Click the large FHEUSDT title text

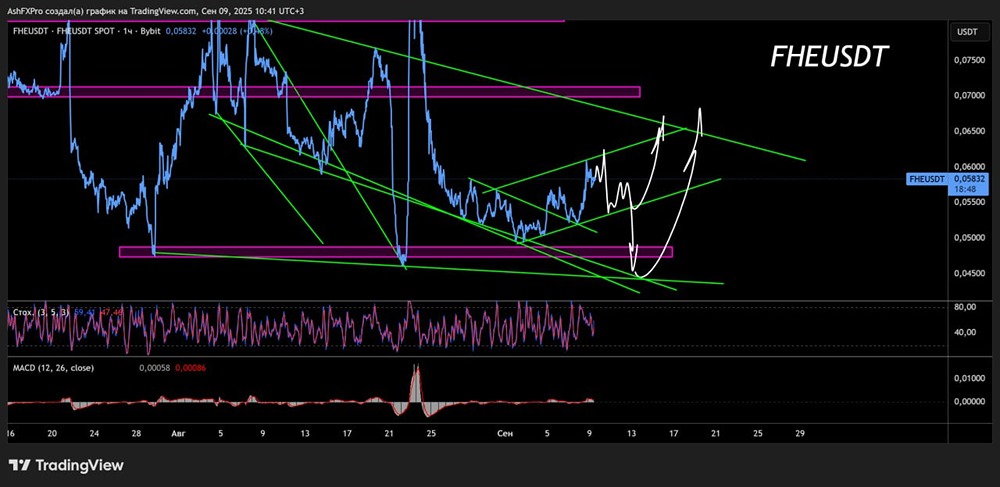click(x=829, y=57)
